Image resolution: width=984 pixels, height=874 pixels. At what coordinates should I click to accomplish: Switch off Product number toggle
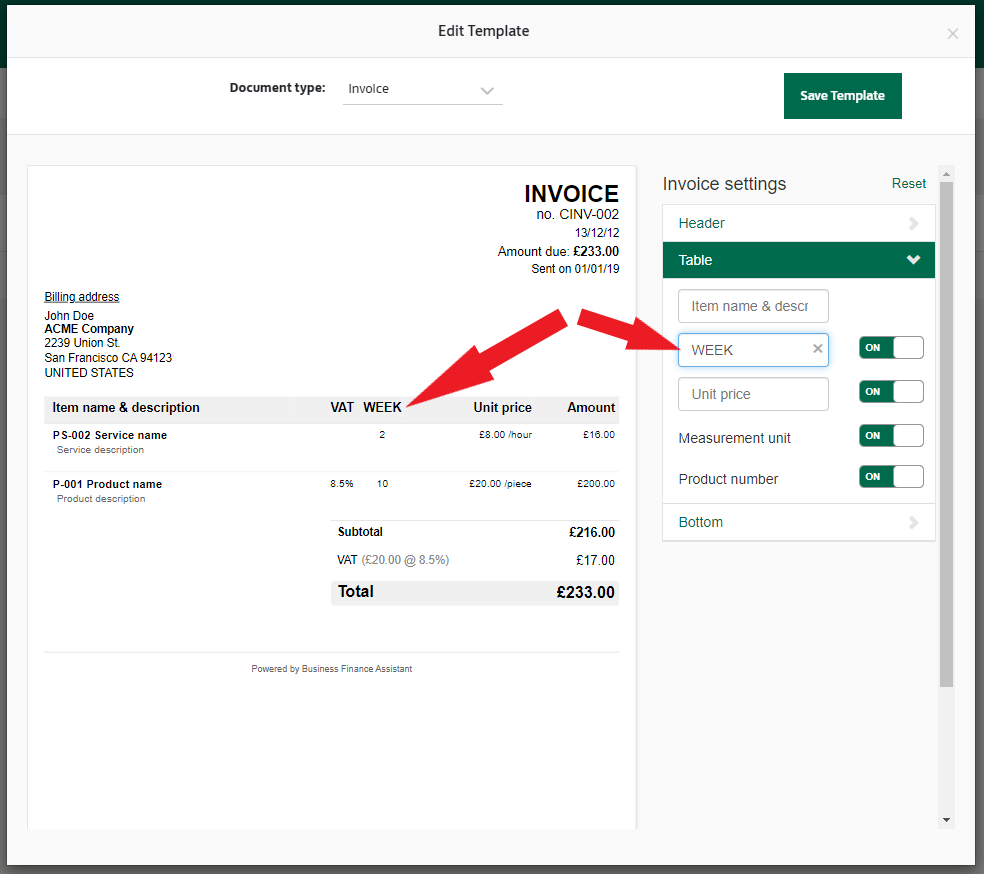[x=890, y=477]
